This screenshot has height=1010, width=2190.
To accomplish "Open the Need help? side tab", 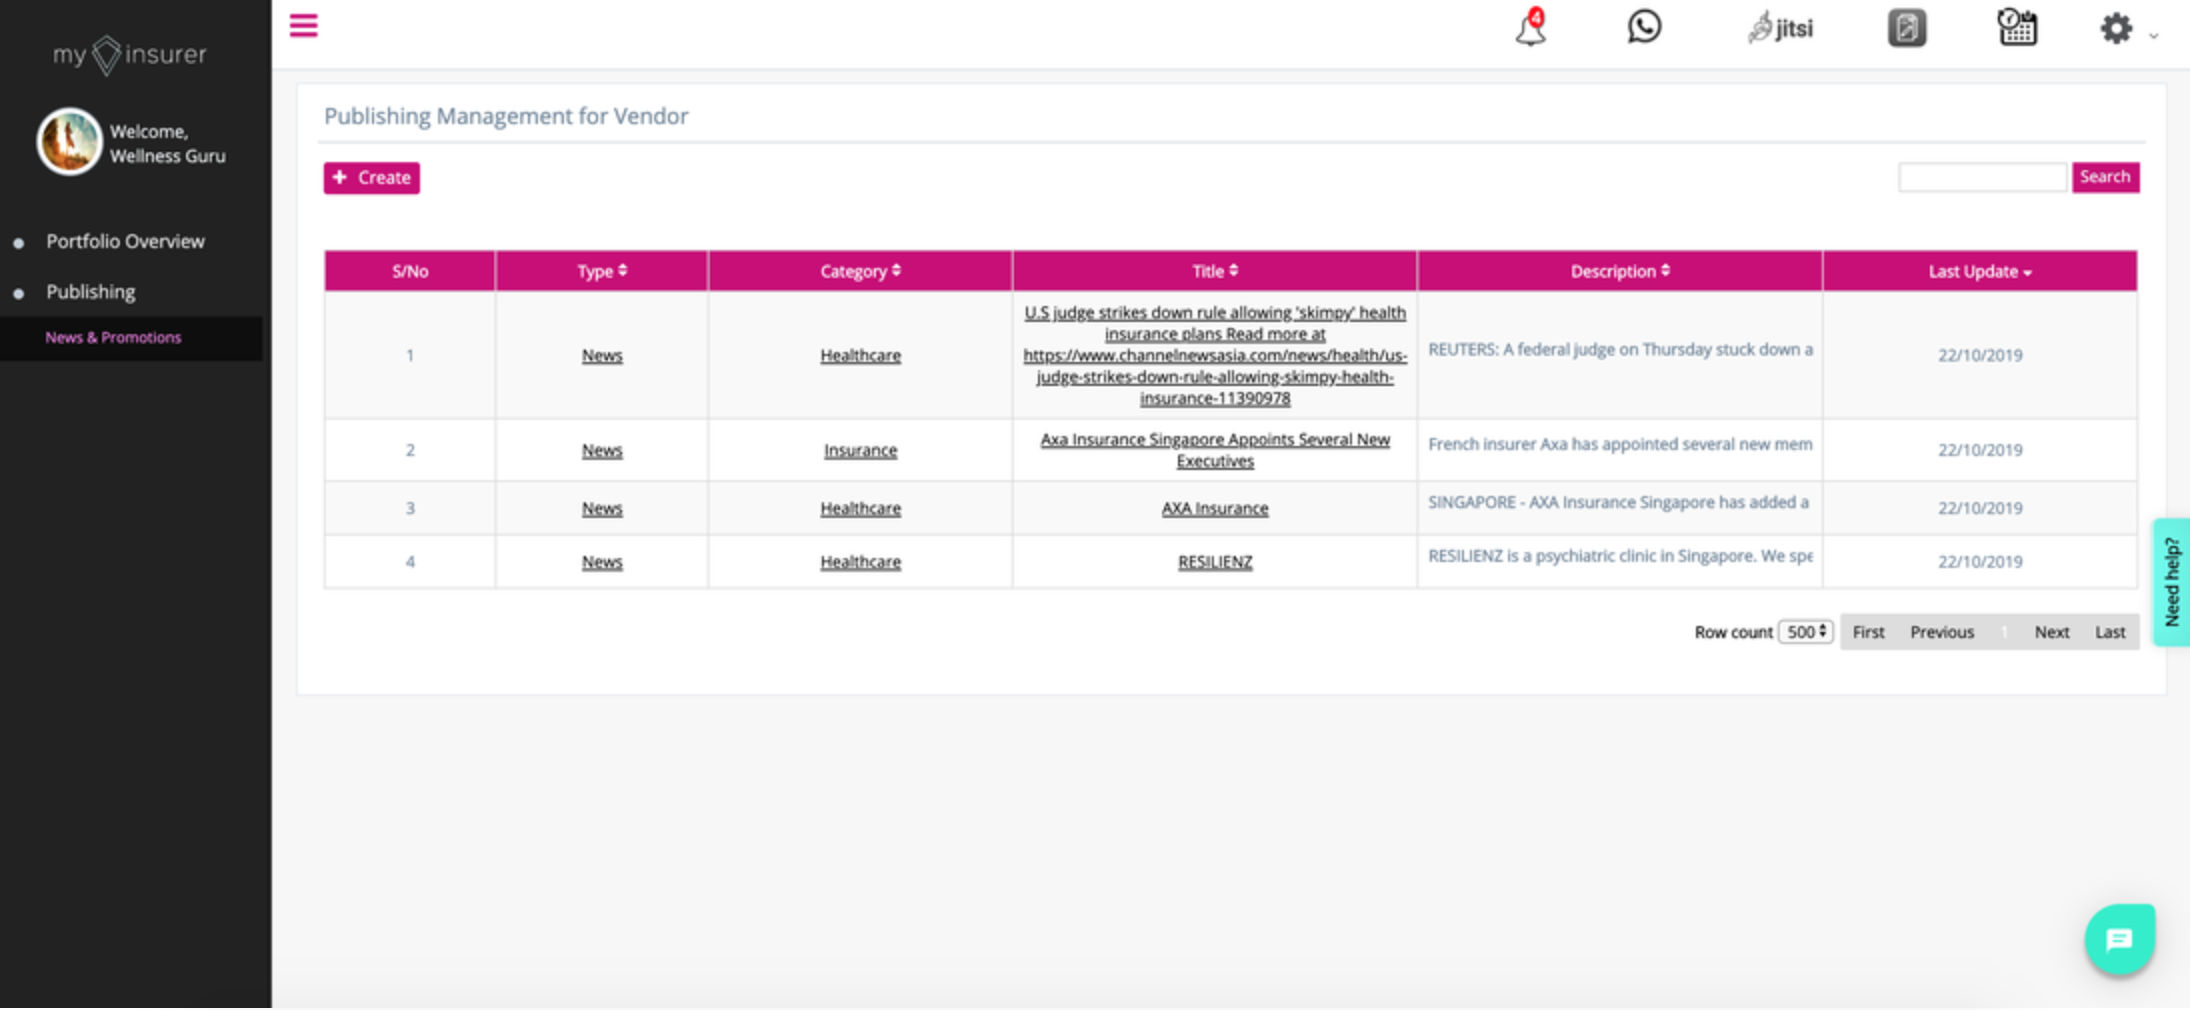I will 2171,582.
